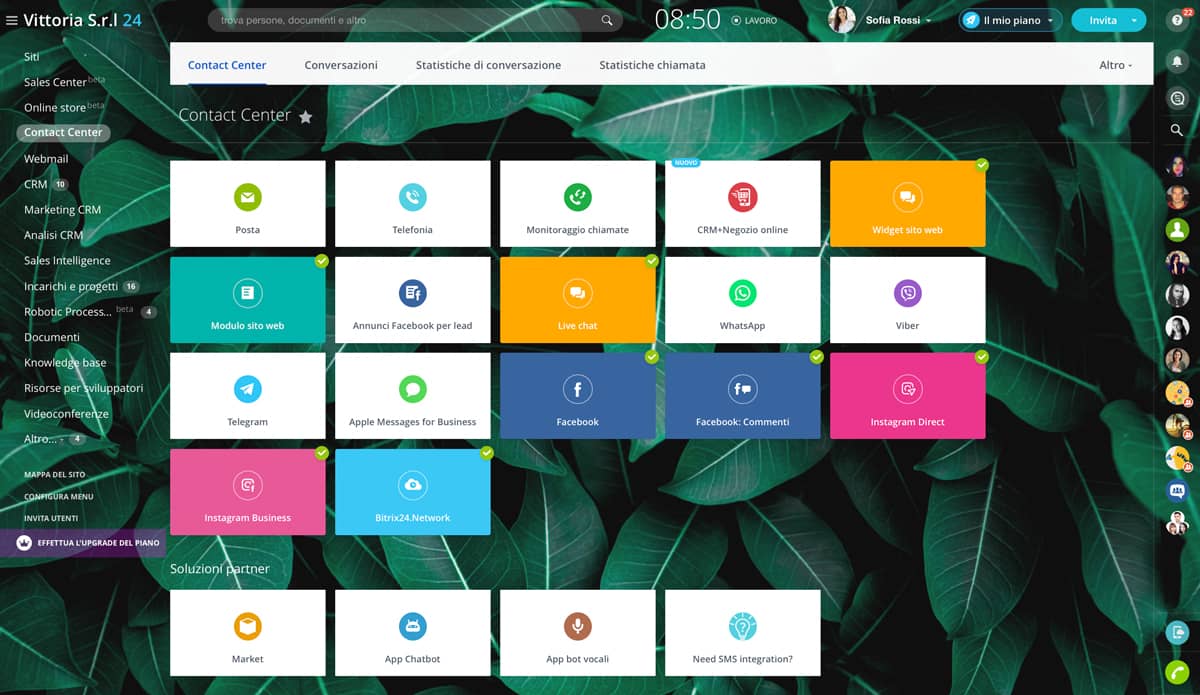Open Marketing CRM menu item
Screen dimensions: 1200x695
[x=62, y=210]
